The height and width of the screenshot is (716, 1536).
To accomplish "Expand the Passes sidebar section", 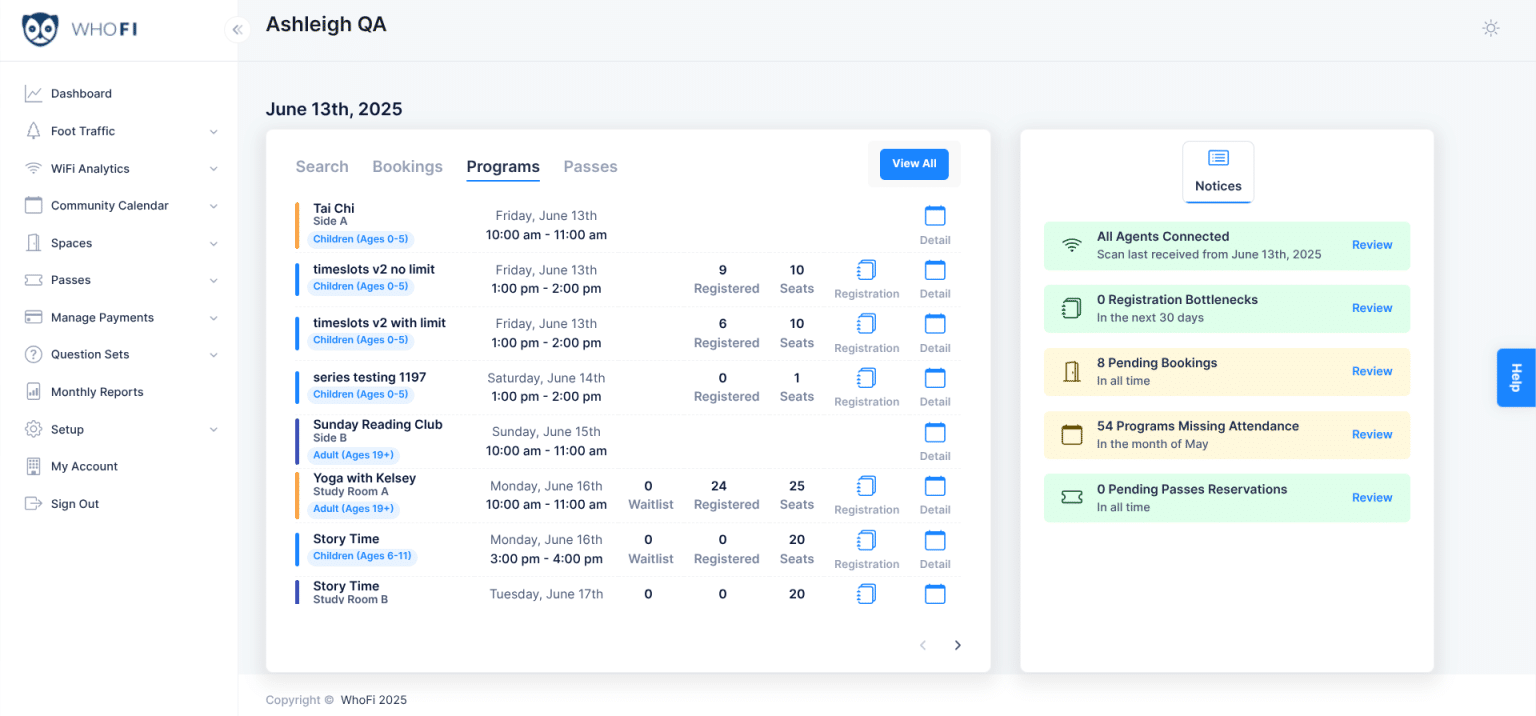I will tap(31, 280).
